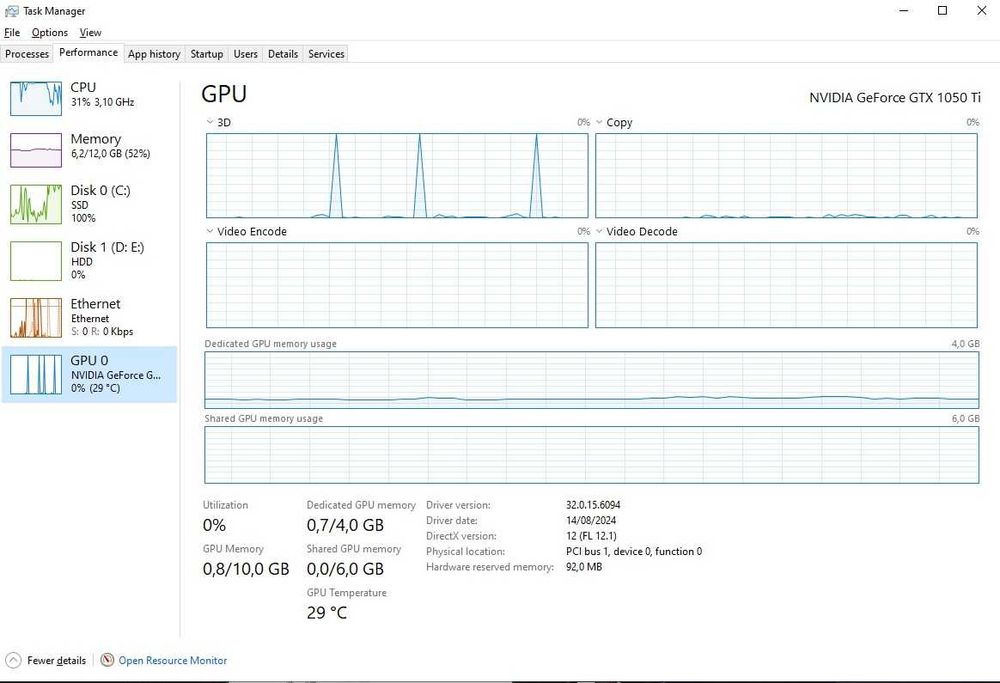The width and height of the screenshot is (1000, 683).
Task: Select the Ethernet graph thumbnail
Action: point(36,317)
